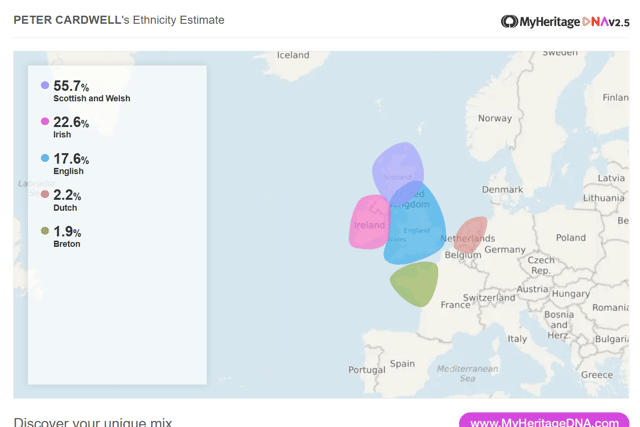Select the 17.6% English entry

[65, 164]
